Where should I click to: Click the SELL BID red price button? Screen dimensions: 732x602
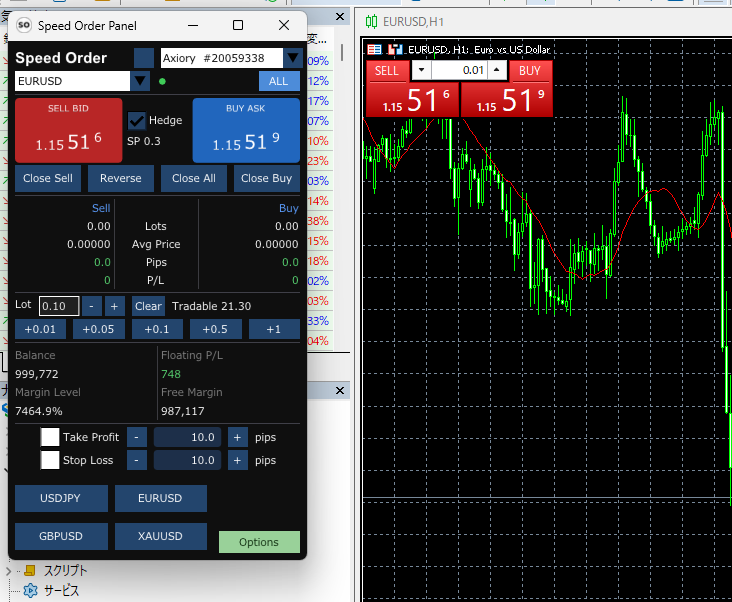tap(69, 130)
